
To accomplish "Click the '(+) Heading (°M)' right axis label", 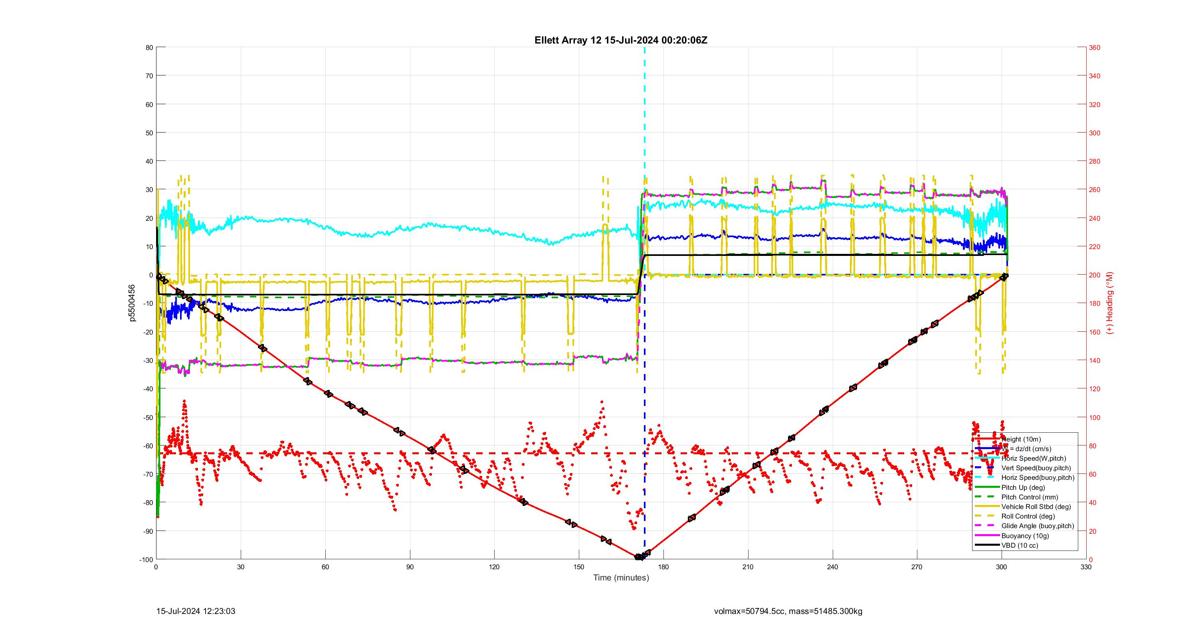I will [x=1110, y=303].
